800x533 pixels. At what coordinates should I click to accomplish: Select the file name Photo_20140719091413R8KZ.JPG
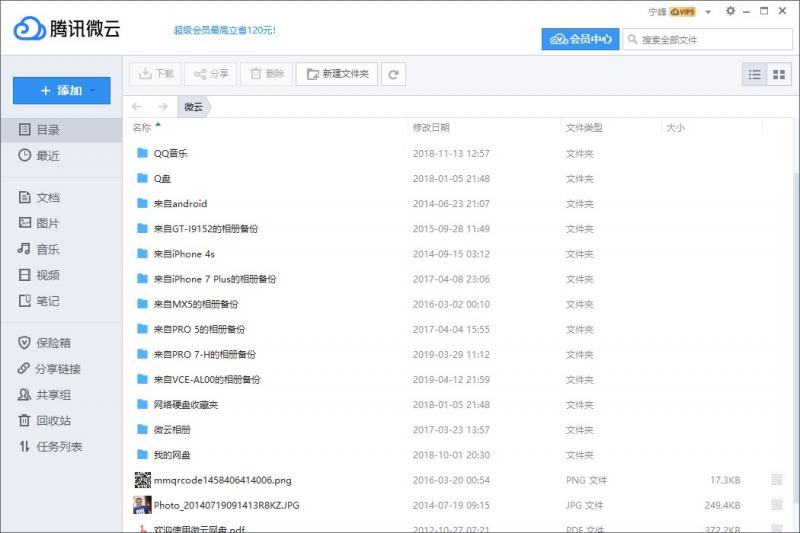[227, 505]
